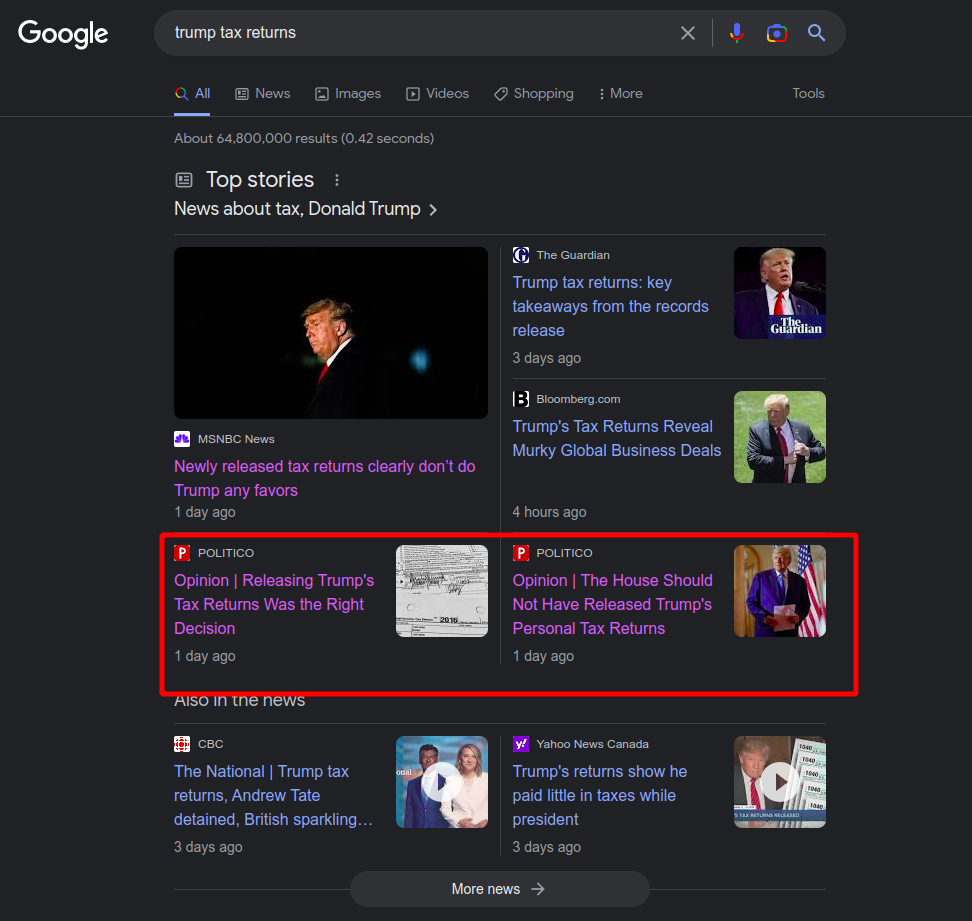Screen dimensions: 972x921
Task: Open Bloomberg Murky Global Business Deals article
Action: pyautogui.click(x=616, y=438)
